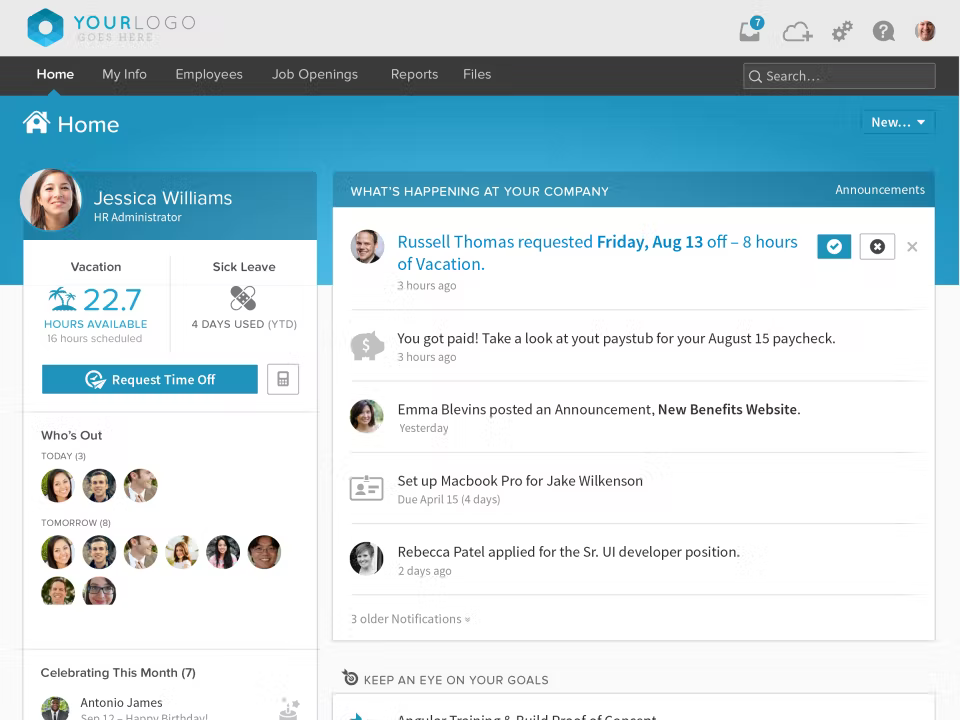Approve Russell Thomas's vacation request

coord(834,246)
